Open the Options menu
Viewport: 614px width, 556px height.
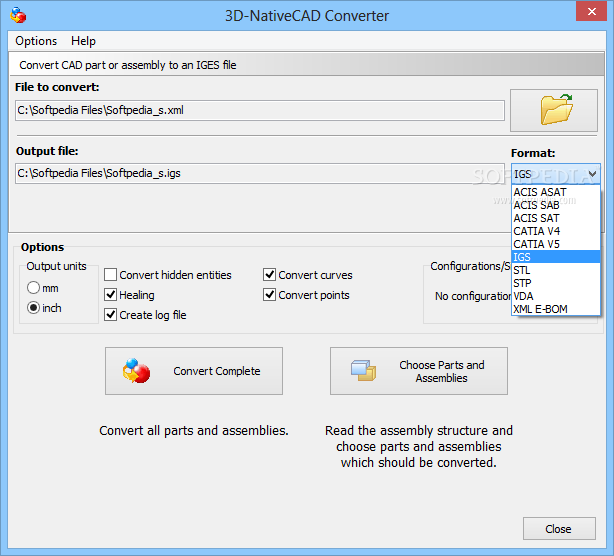coord(36,41)
